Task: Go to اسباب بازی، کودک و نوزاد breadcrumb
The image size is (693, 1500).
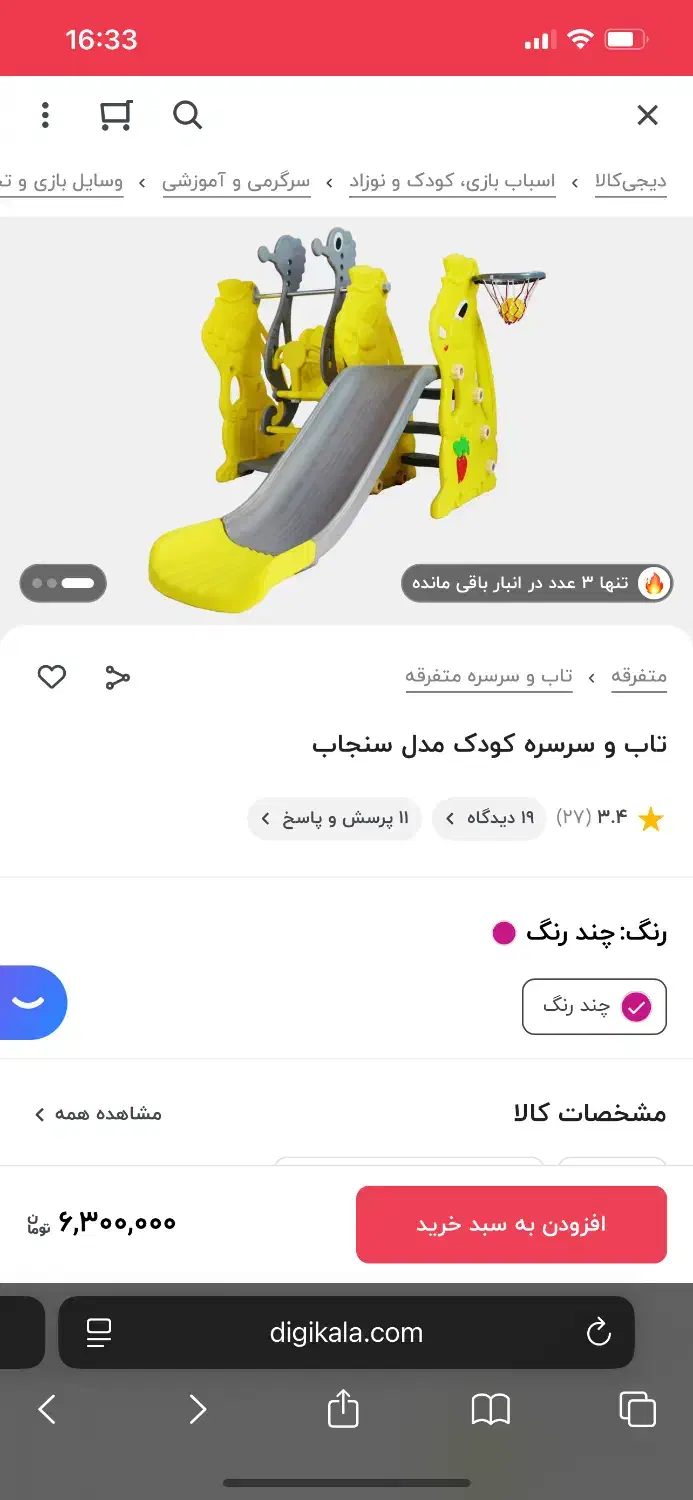Action: [452, 182]
